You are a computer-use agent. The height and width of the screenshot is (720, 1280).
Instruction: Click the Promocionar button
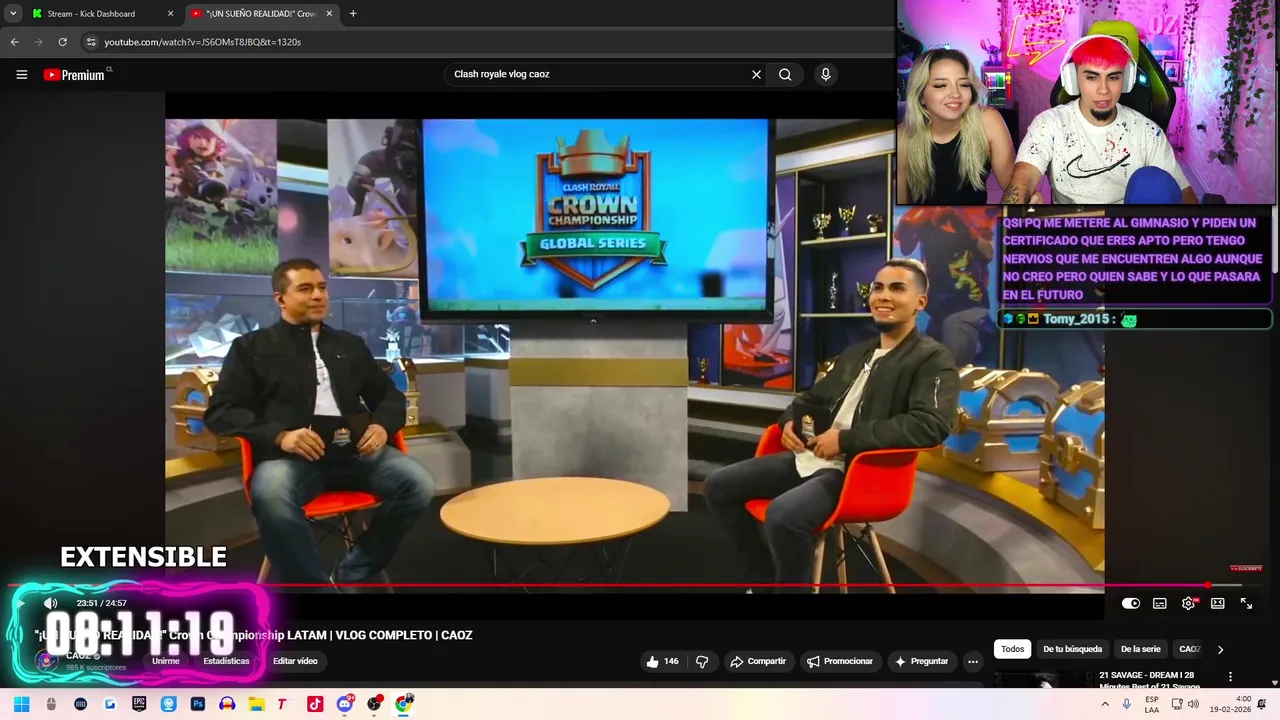(x=840, y=661)
